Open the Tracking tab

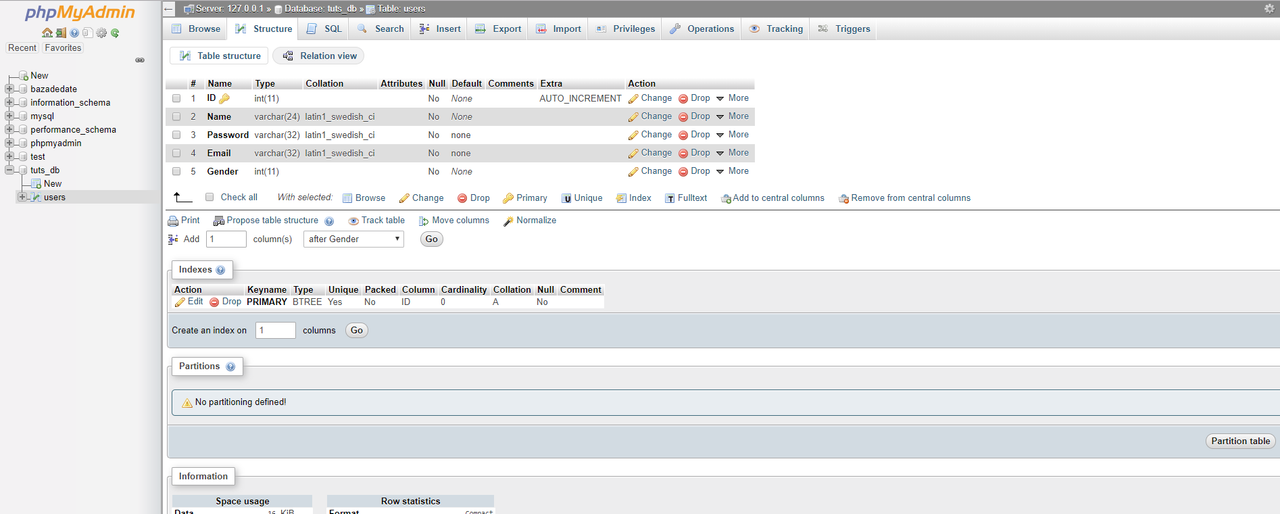point(776,29)
